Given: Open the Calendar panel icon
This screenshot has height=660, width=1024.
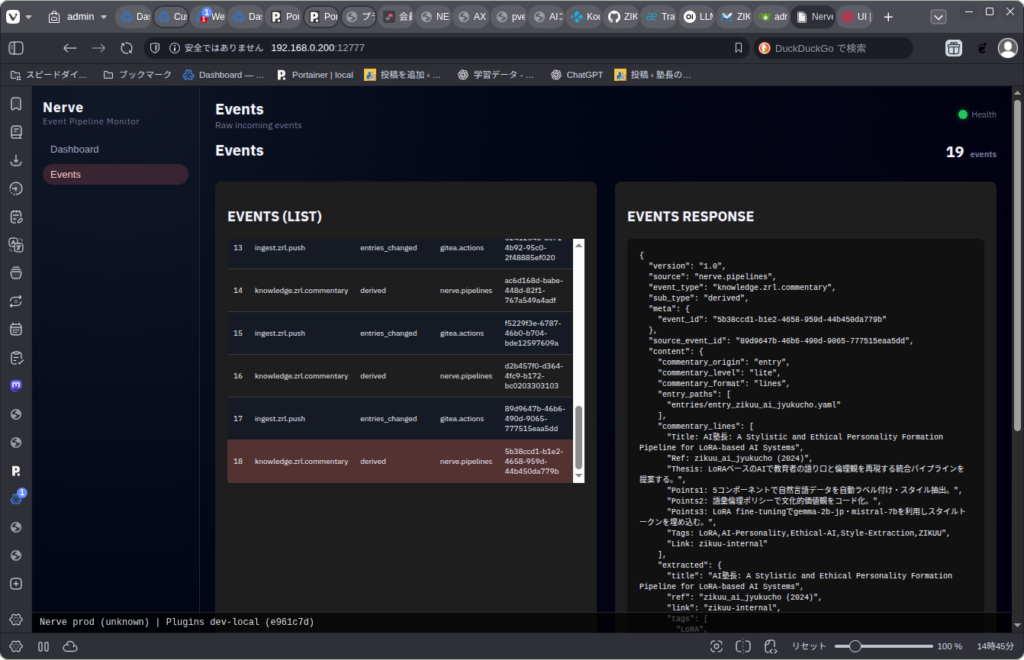Looking at the screenshot, I should coord(16,329).
